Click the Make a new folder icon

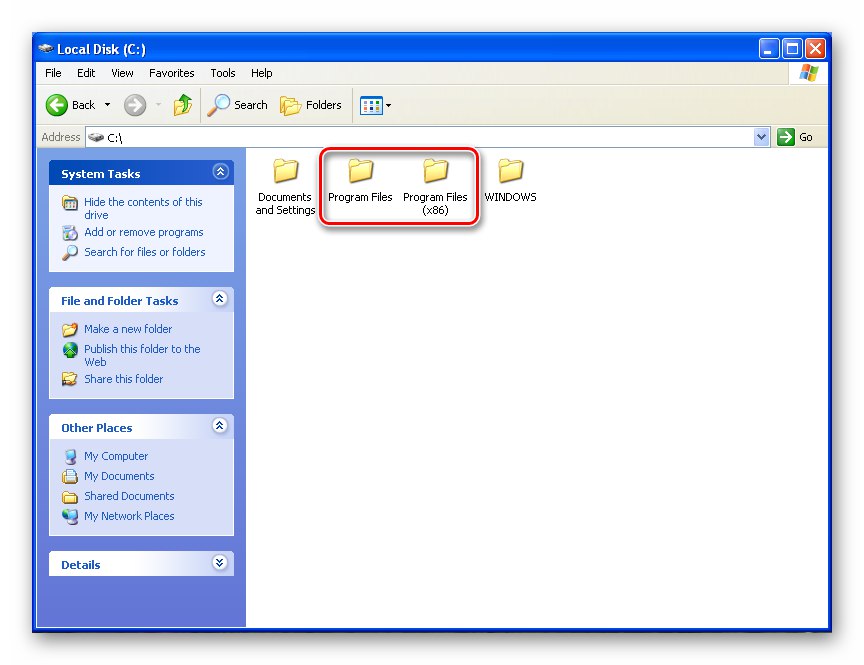pyautogui.click(x=70, y=329)
